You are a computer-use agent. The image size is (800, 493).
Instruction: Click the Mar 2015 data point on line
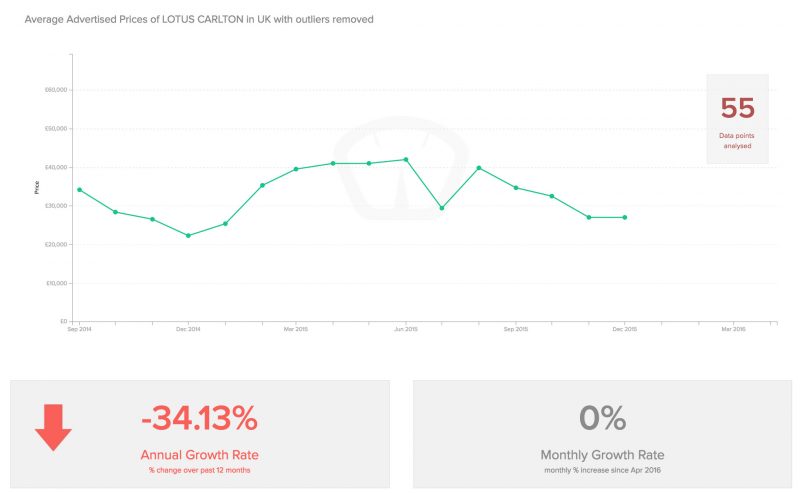coord(296,169)
